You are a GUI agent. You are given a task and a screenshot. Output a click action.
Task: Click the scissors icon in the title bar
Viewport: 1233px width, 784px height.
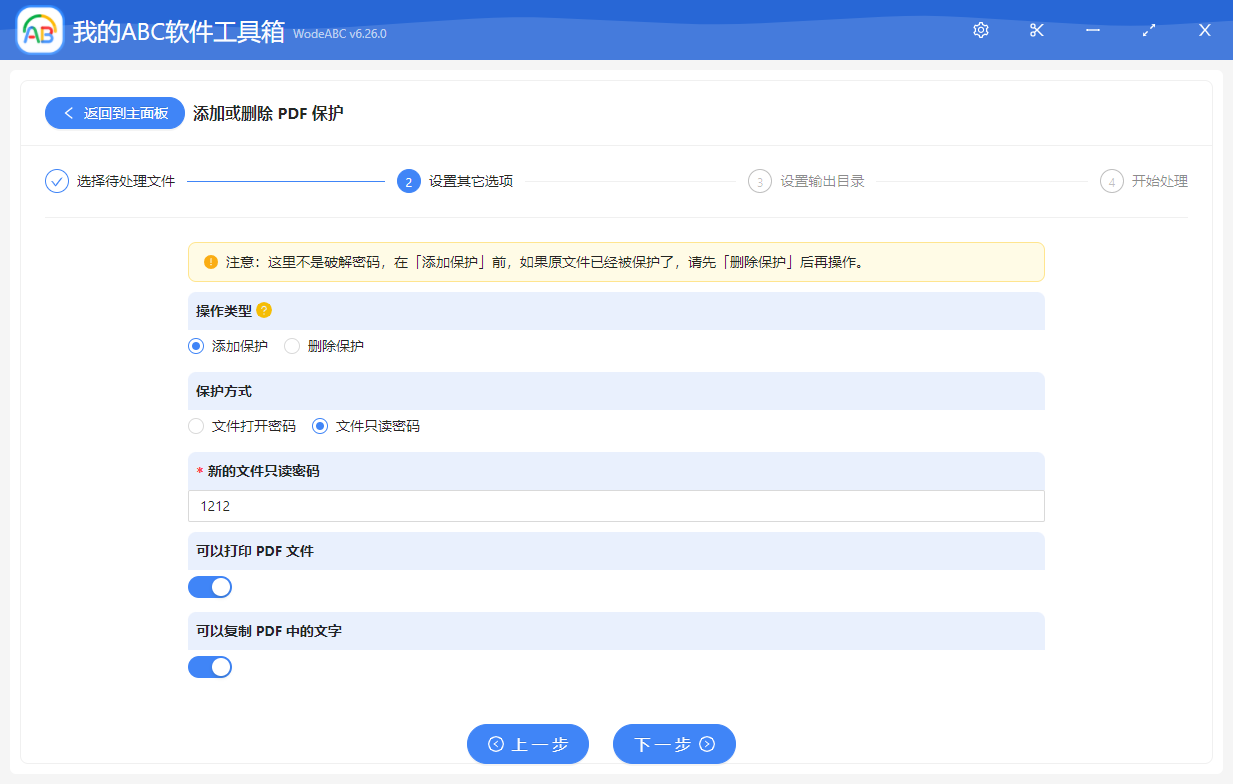pos(1036,30)
